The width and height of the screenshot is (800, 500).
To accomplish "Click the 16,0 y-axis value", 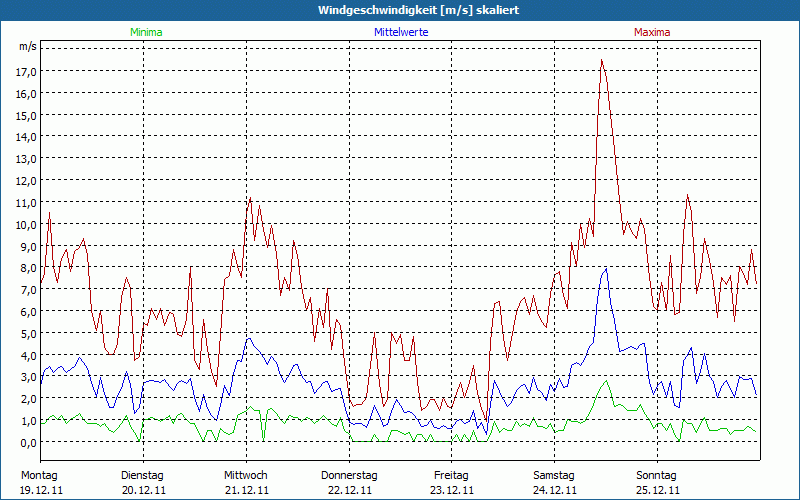I will coord(26,94).
